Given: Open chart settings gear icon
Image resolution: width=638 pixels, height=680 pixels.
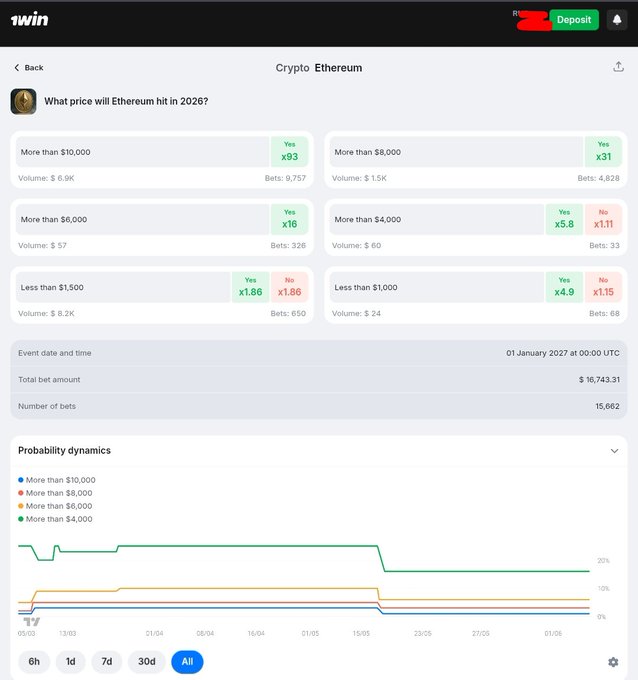Looking at the screenshot, I should (x=613, y=662).
